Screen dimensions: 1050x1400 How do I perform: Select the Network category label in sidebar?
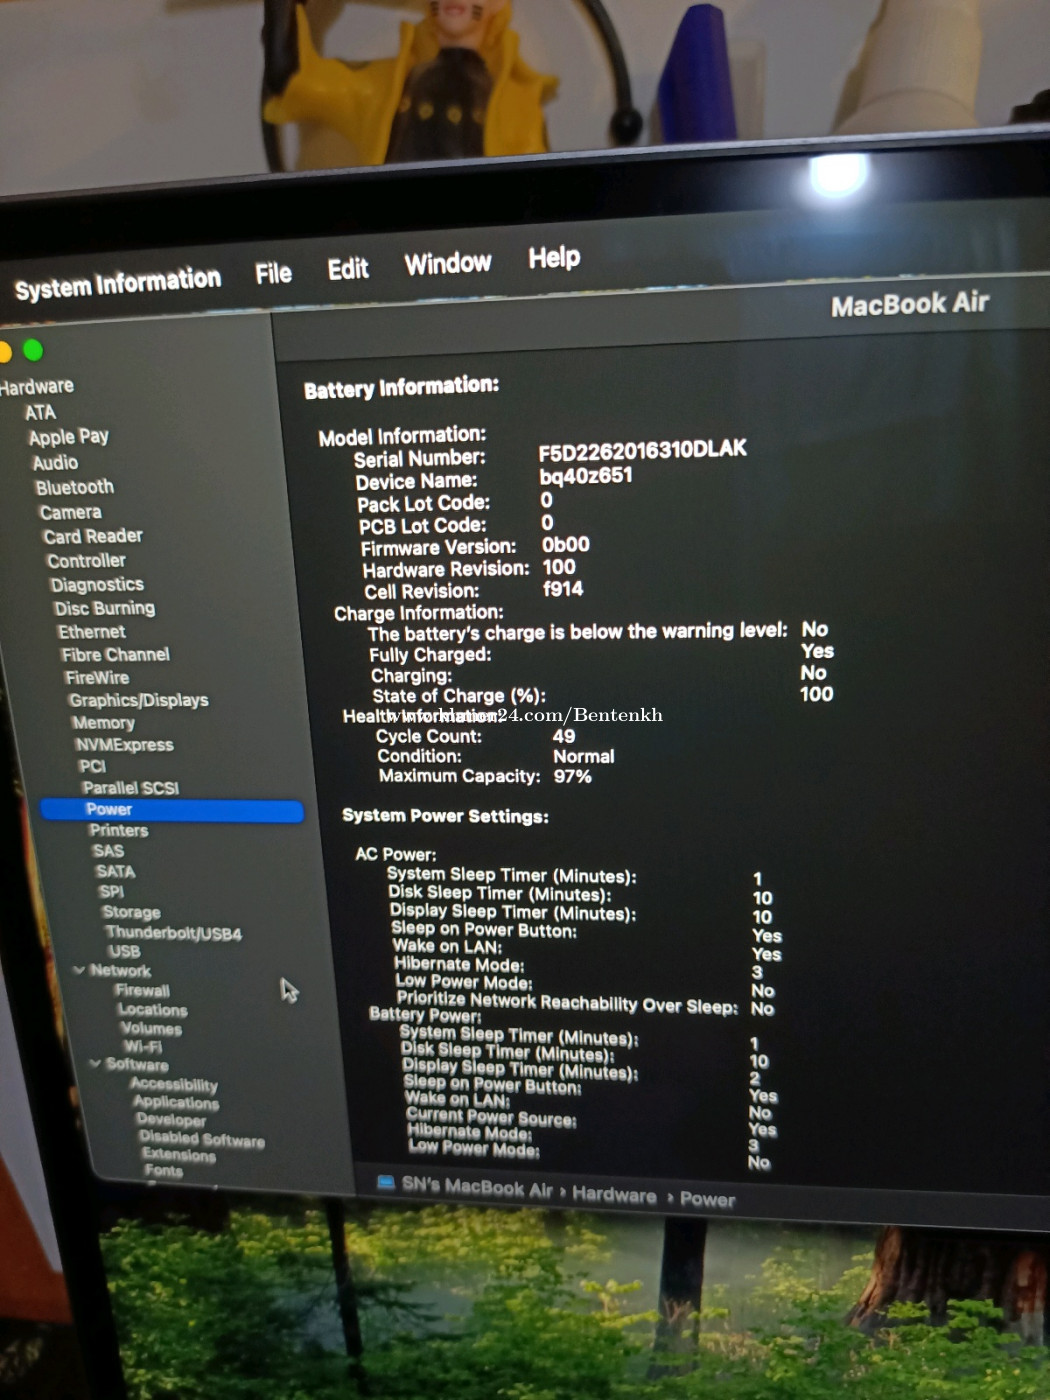tap(121, 970)
